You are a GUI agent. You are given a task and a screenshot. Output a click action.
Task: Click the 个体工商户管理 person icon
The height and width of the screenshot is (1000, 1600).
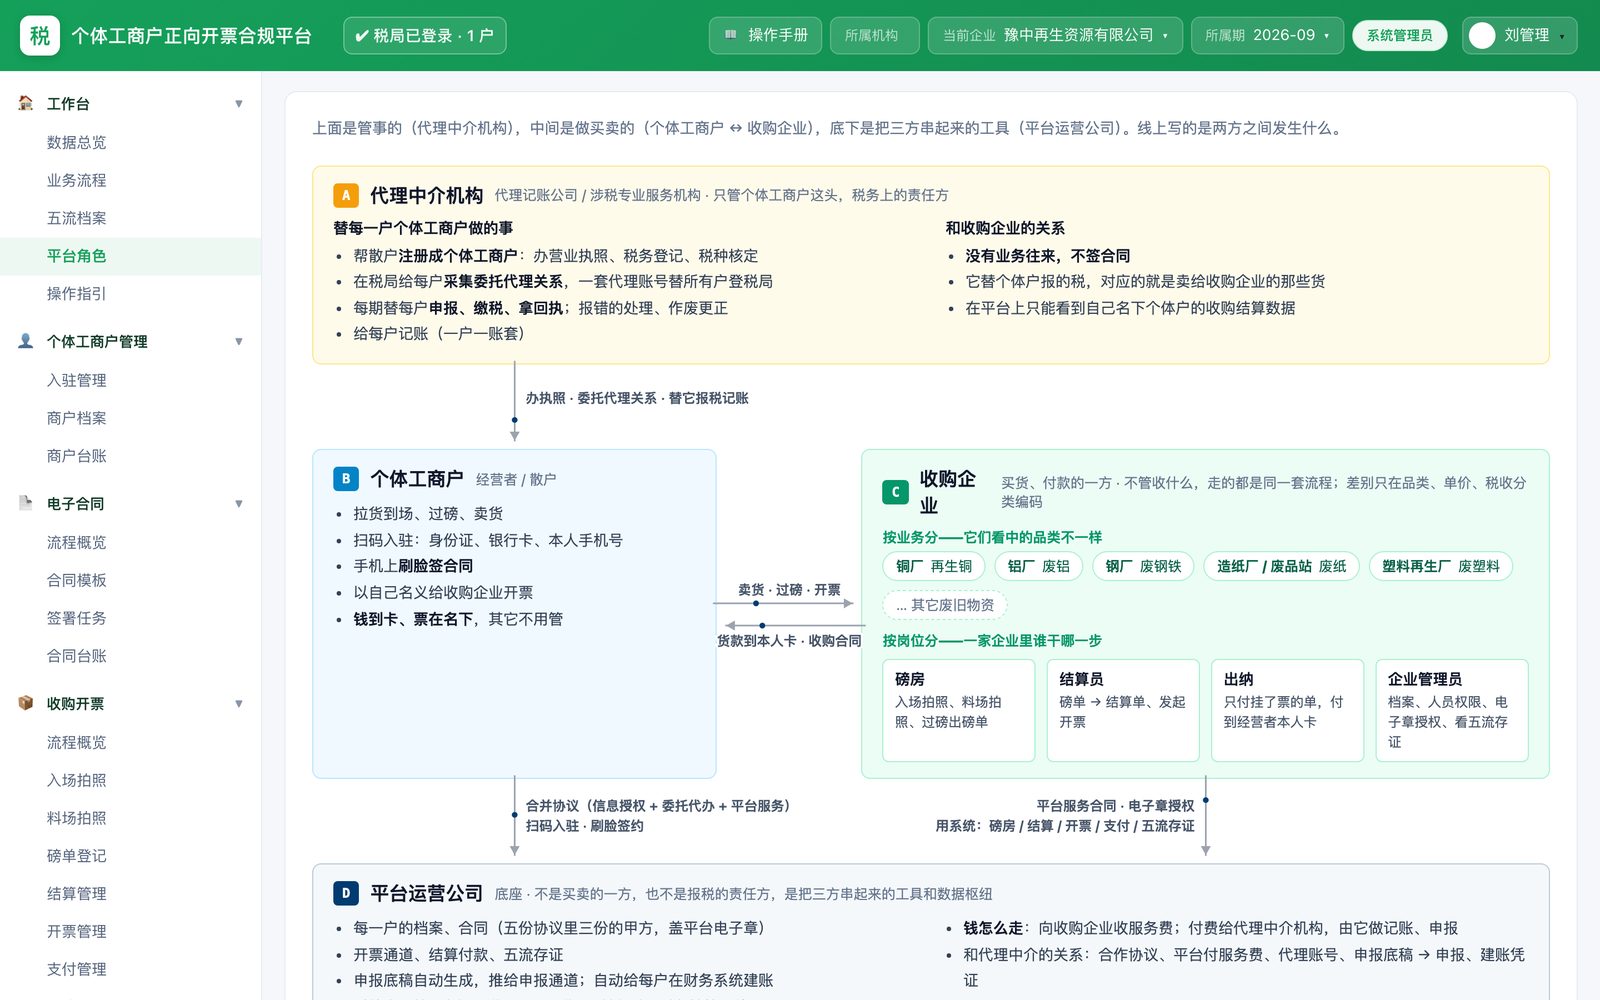click(x=26, y=341)
